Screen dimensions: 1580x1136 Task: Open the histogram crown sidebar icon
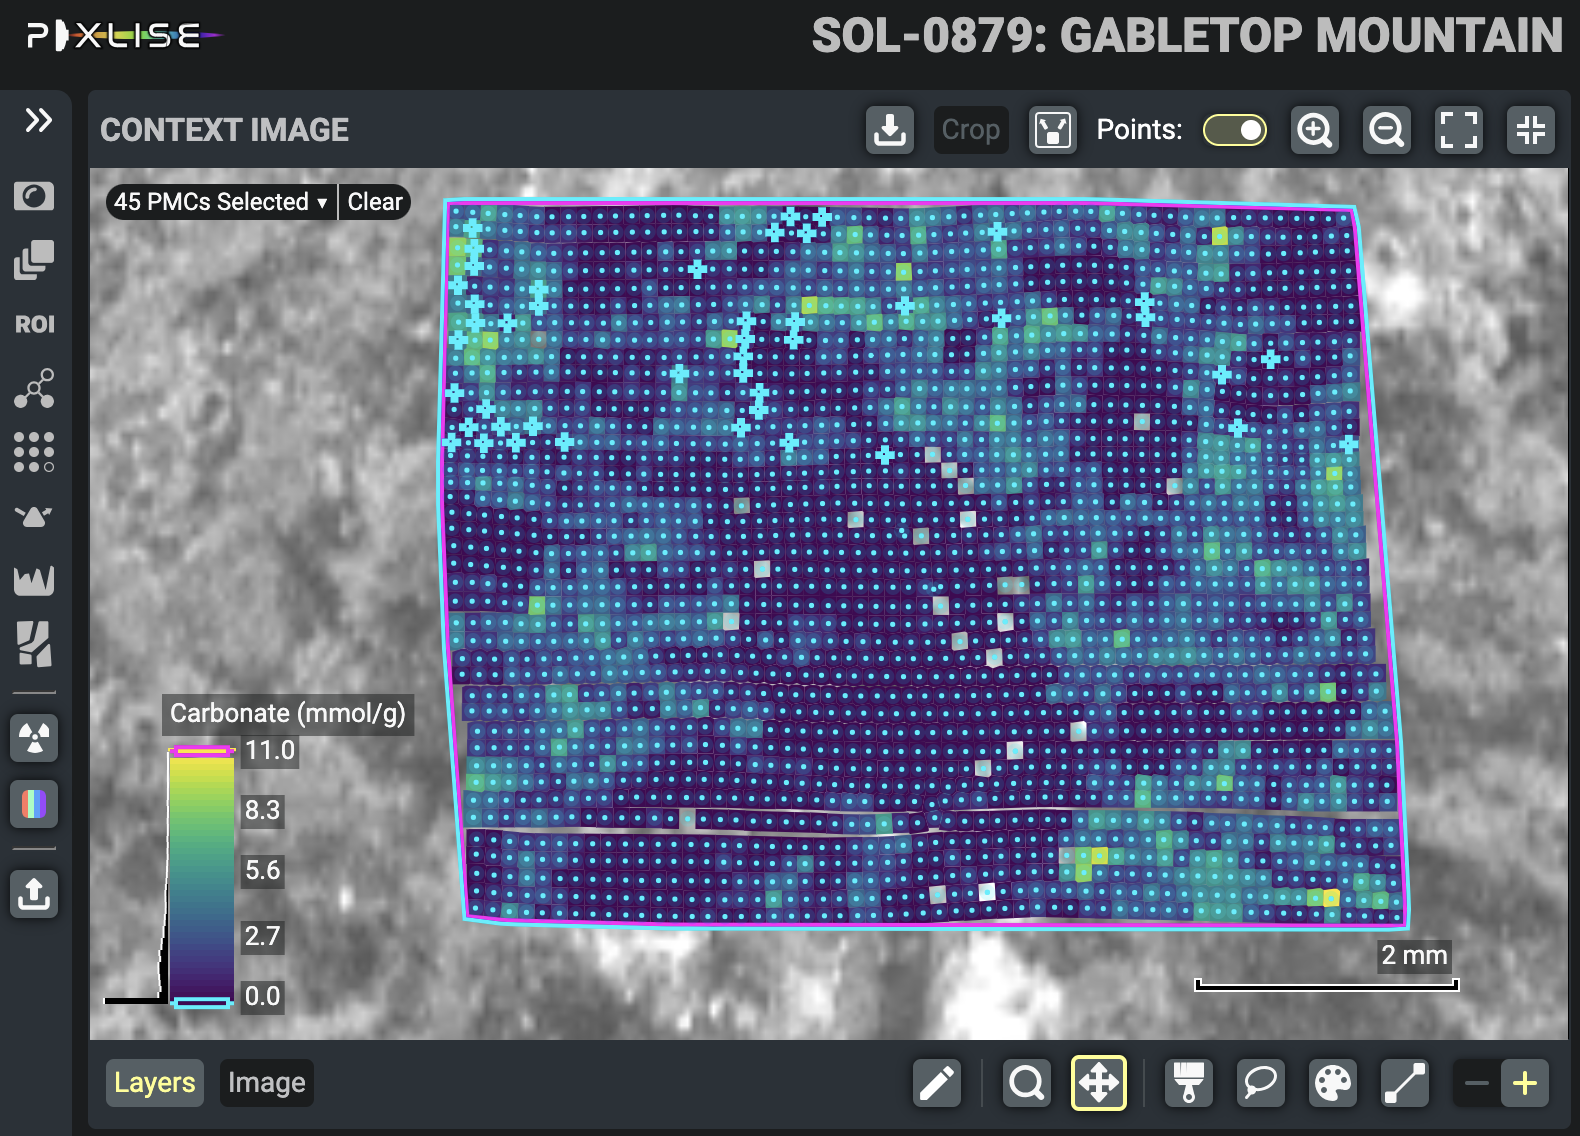(34, 580)
